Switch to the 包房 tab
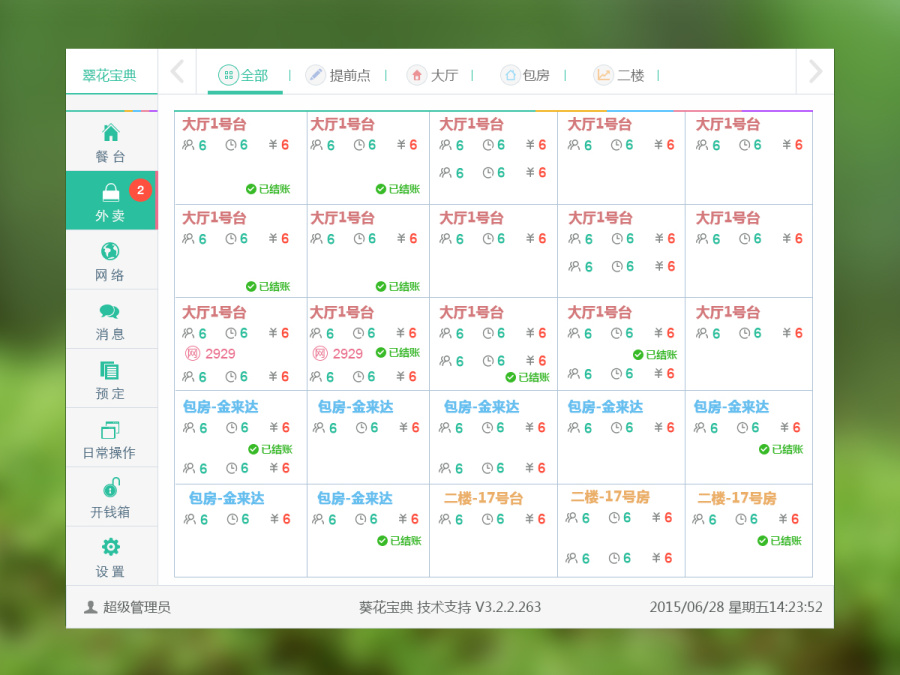Viewport: 900px width, 675px height. click(x=527, y=74)
